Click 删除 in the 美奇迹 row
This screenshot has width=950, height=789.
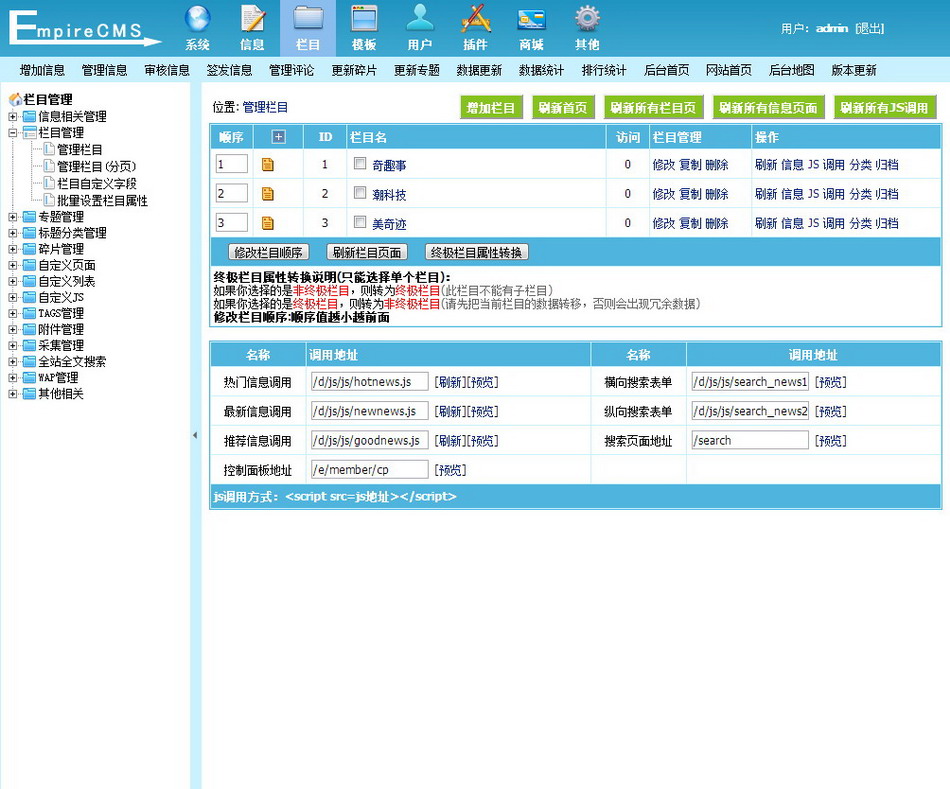pos(717,223)
